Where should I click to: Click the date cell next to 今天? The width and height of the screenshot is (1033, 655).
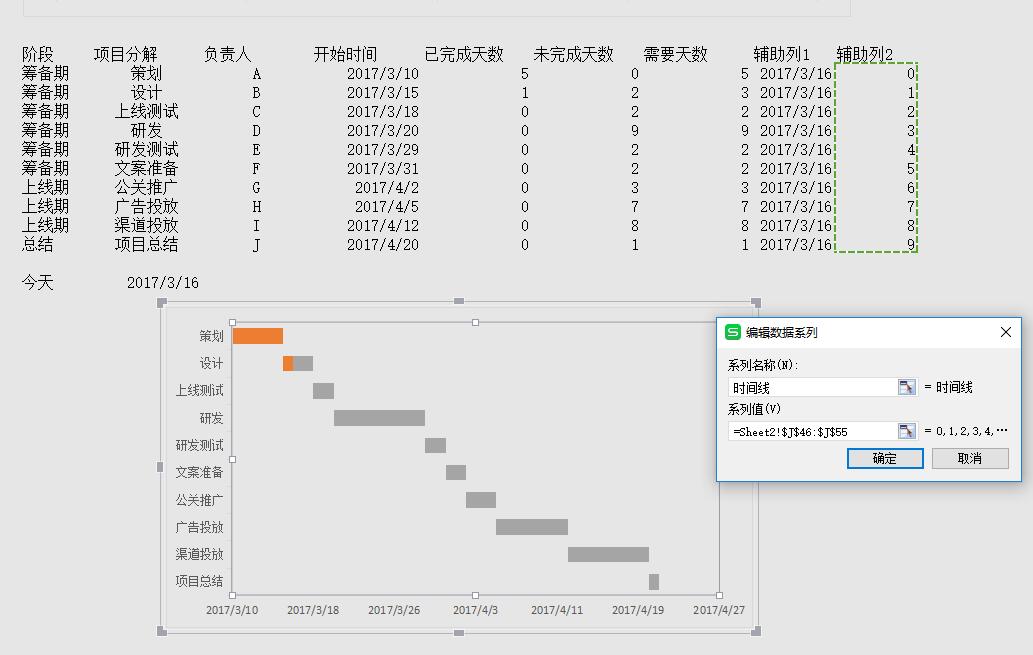pyautogui.click(x=162, y=283)
